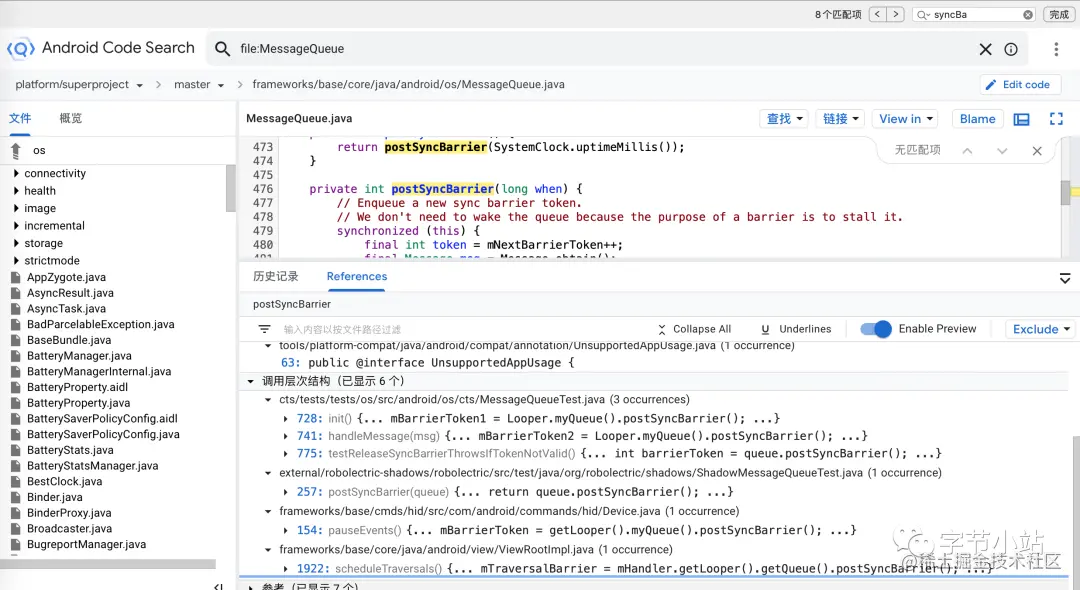The width and height of the screenshot is (1080, 590).
Task: Open BugreportManager.java in file tree
Action: 86,545
